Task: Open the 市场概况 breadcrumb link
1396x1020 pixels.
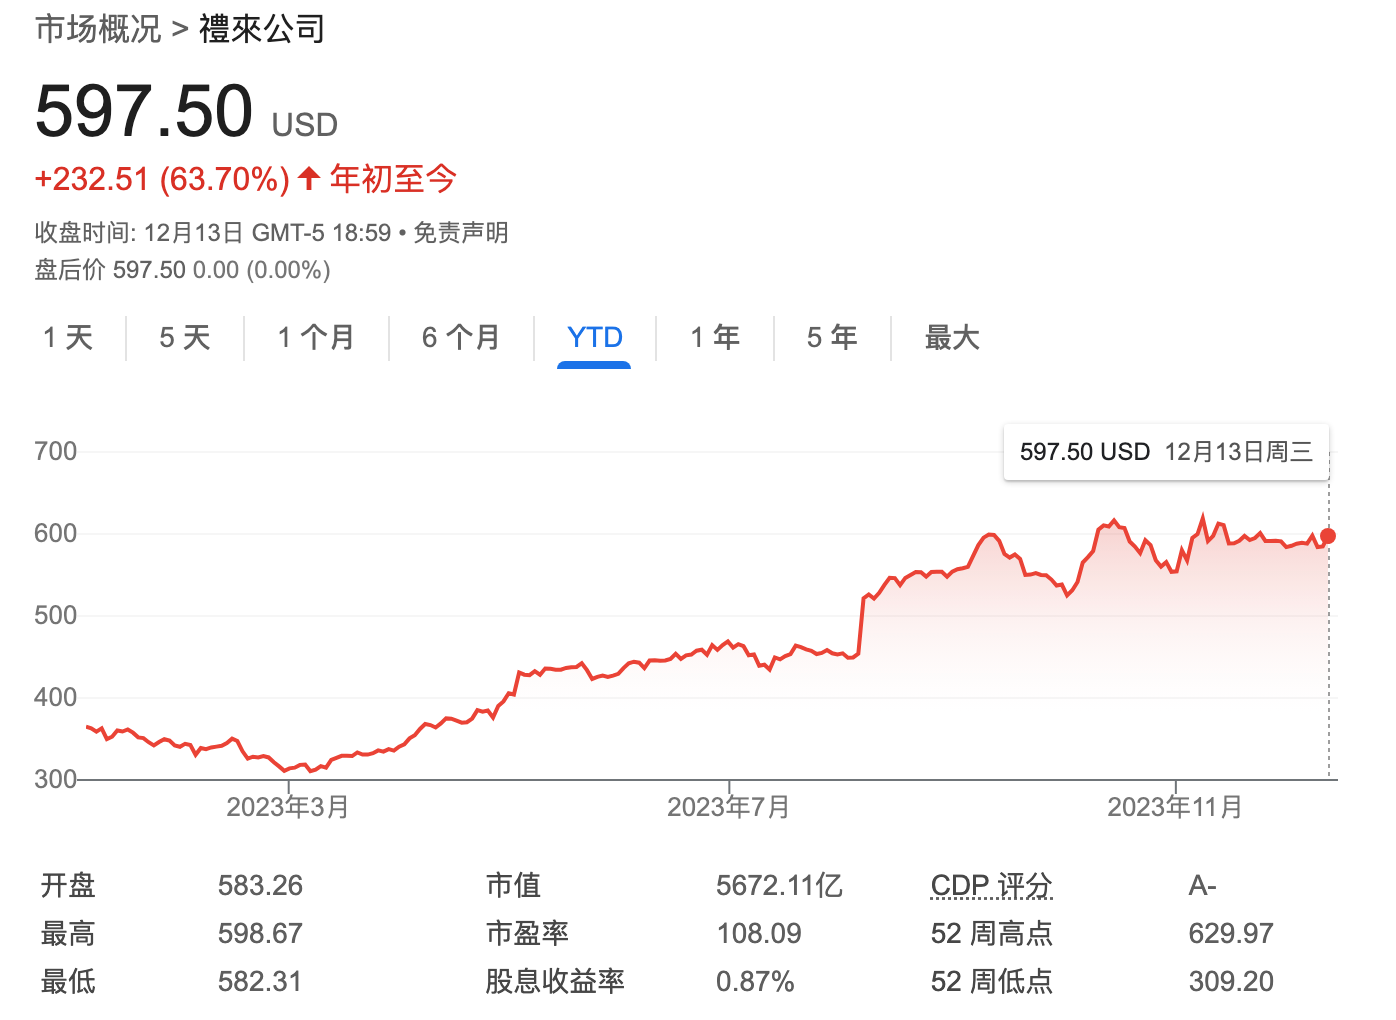Action: [x=98, y=29]
